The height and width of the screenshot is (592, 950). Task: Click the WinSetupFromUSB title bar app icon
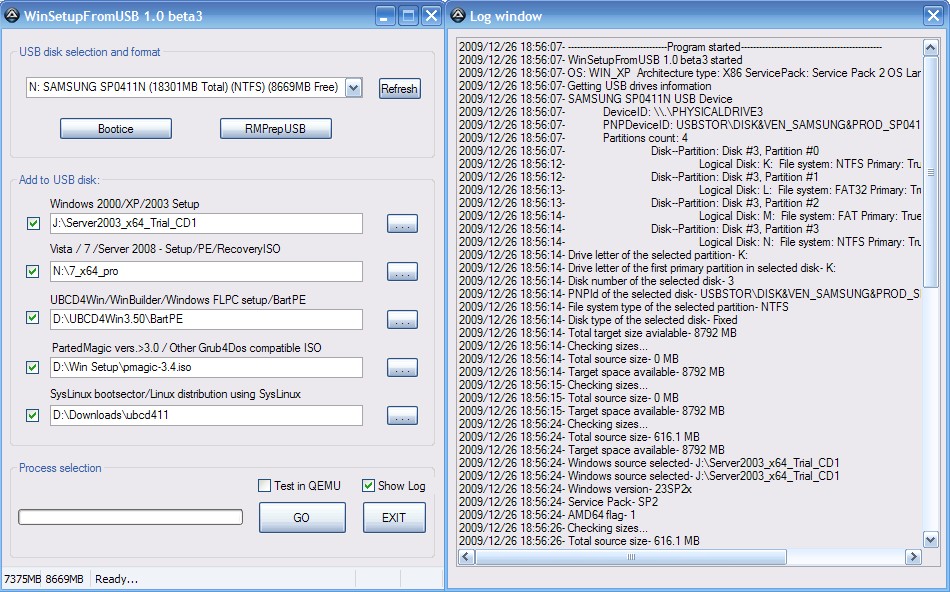coord(13,15)
